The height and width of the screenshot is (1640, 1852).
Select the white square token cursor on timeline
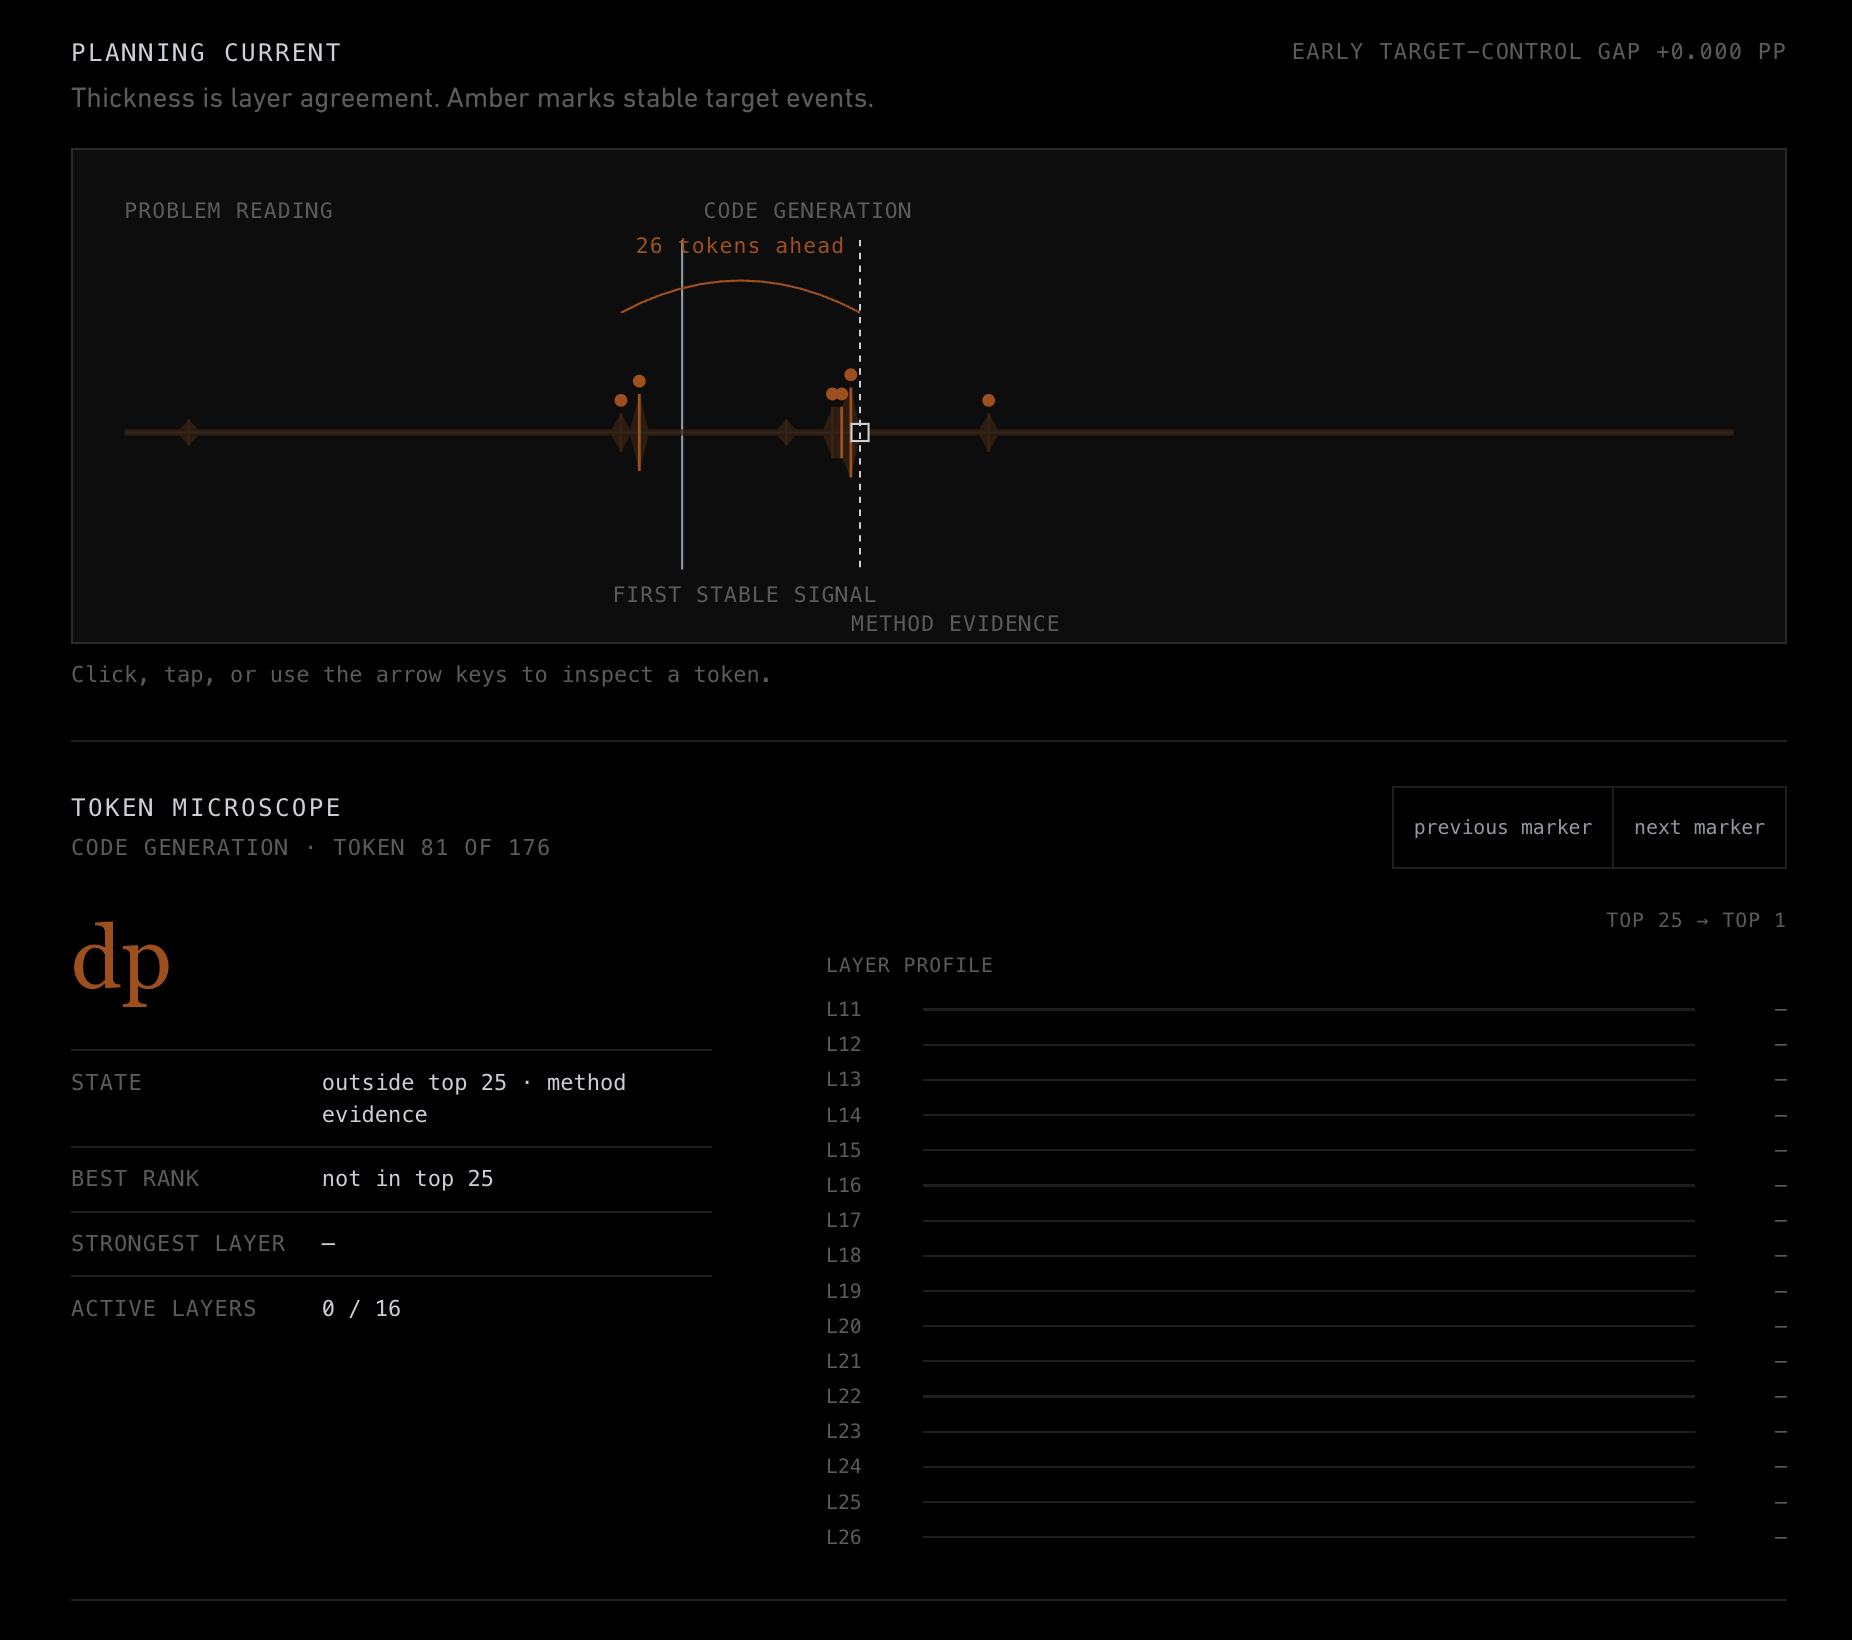(860, 432)
